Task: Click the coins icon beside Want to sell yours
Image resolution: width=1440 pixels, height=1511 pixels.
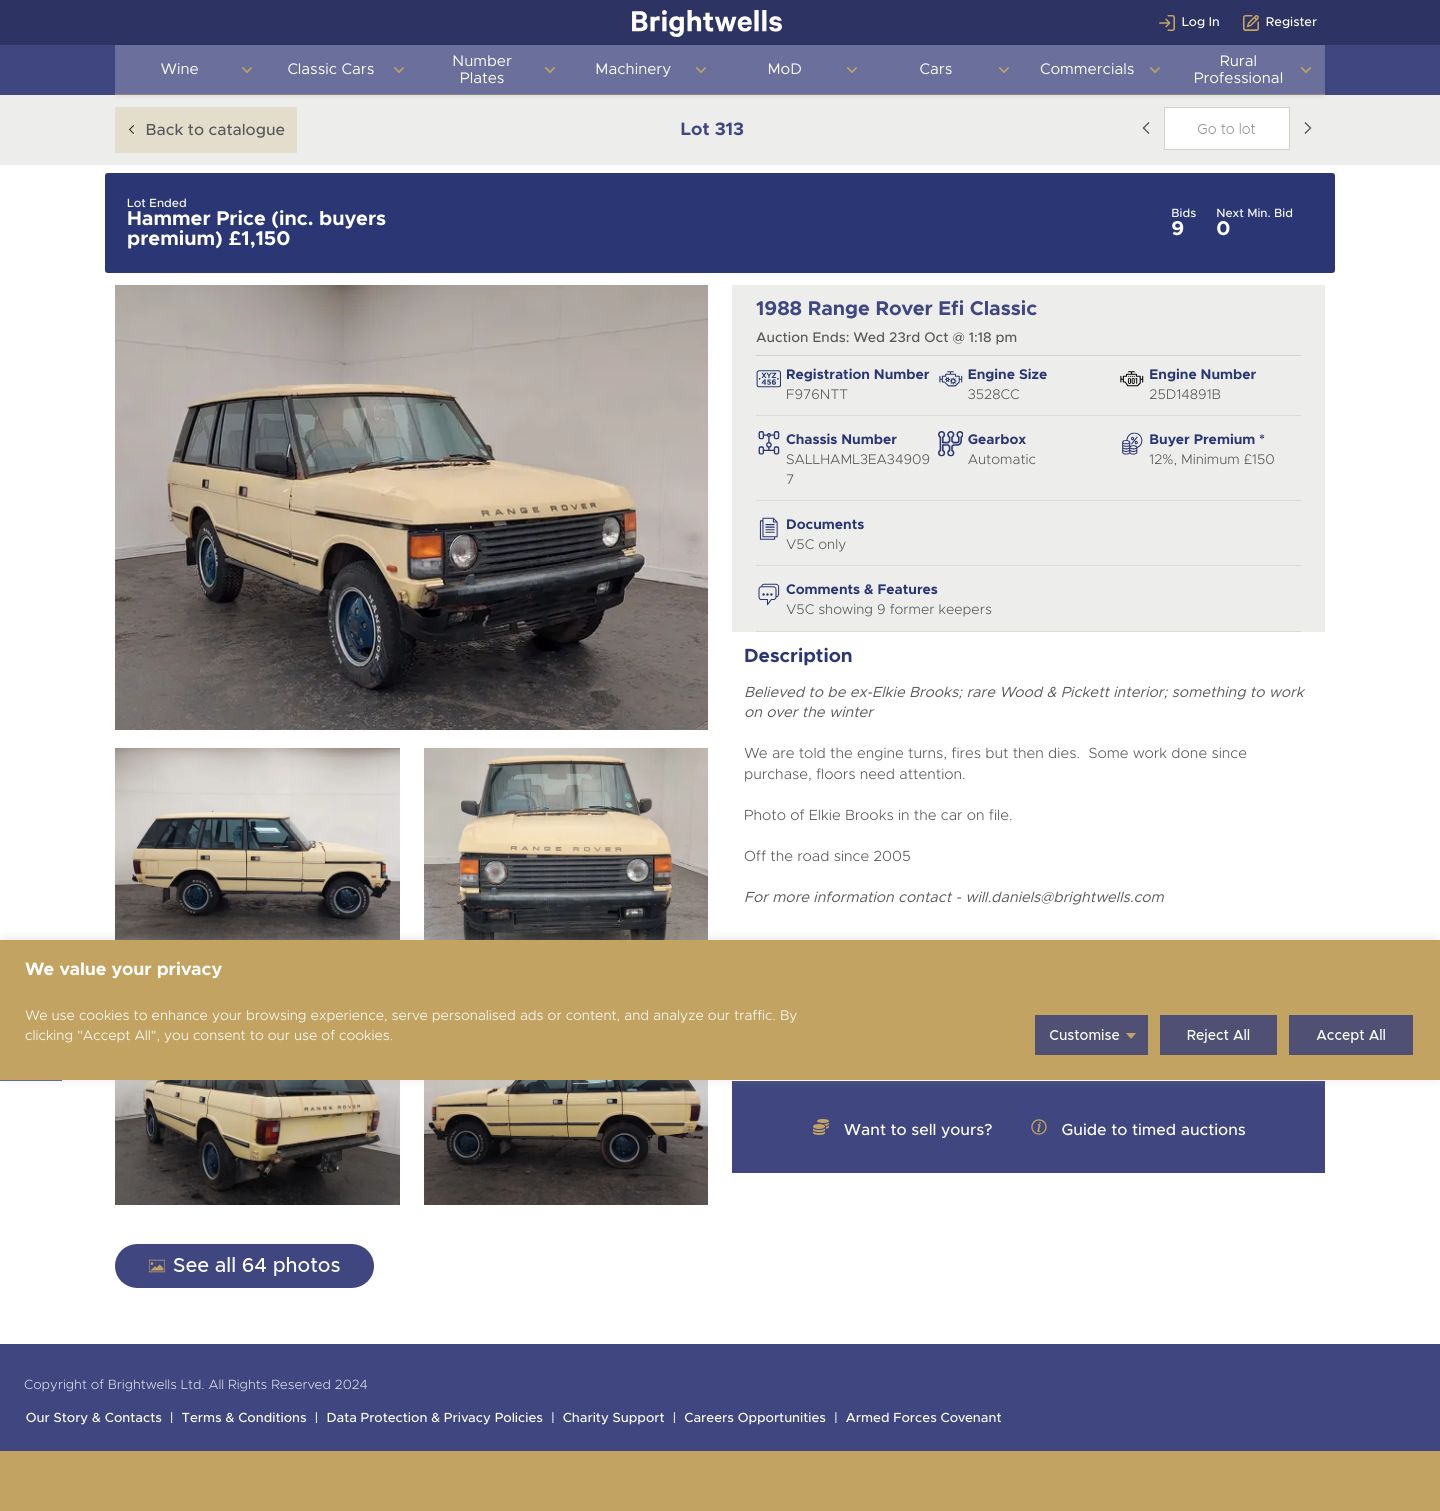Action: [821, 1127]
